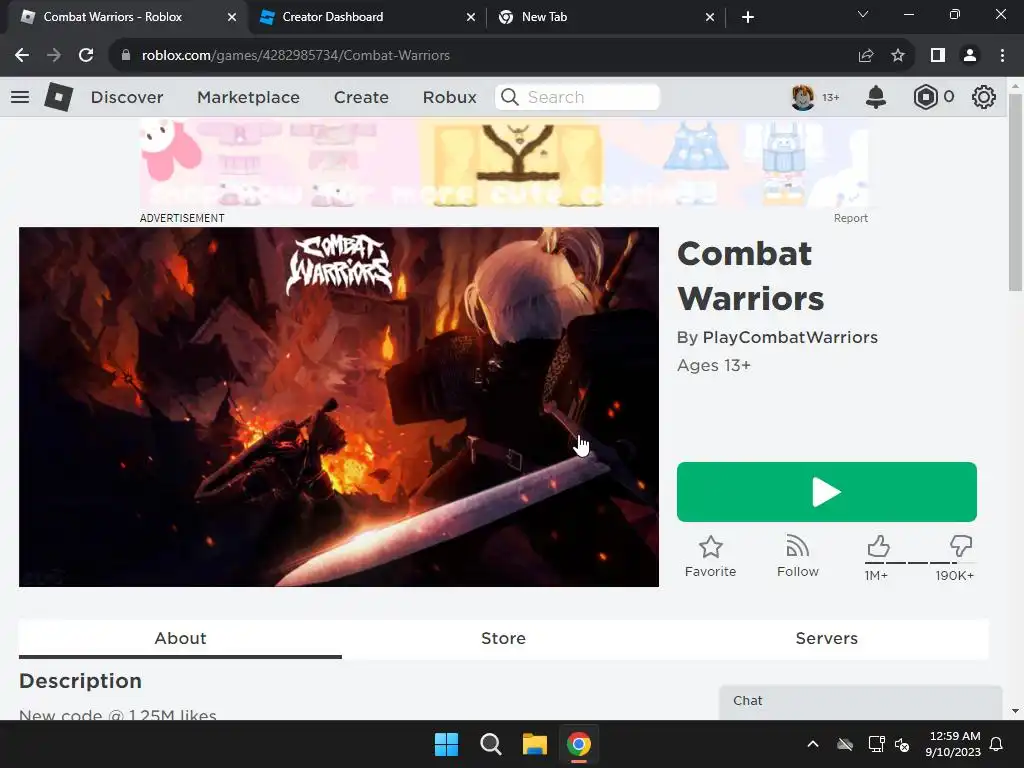The width and height of the screenshot is (1024, 768).
Task: Click the Ages 13+ text
Action: [714, 365]
